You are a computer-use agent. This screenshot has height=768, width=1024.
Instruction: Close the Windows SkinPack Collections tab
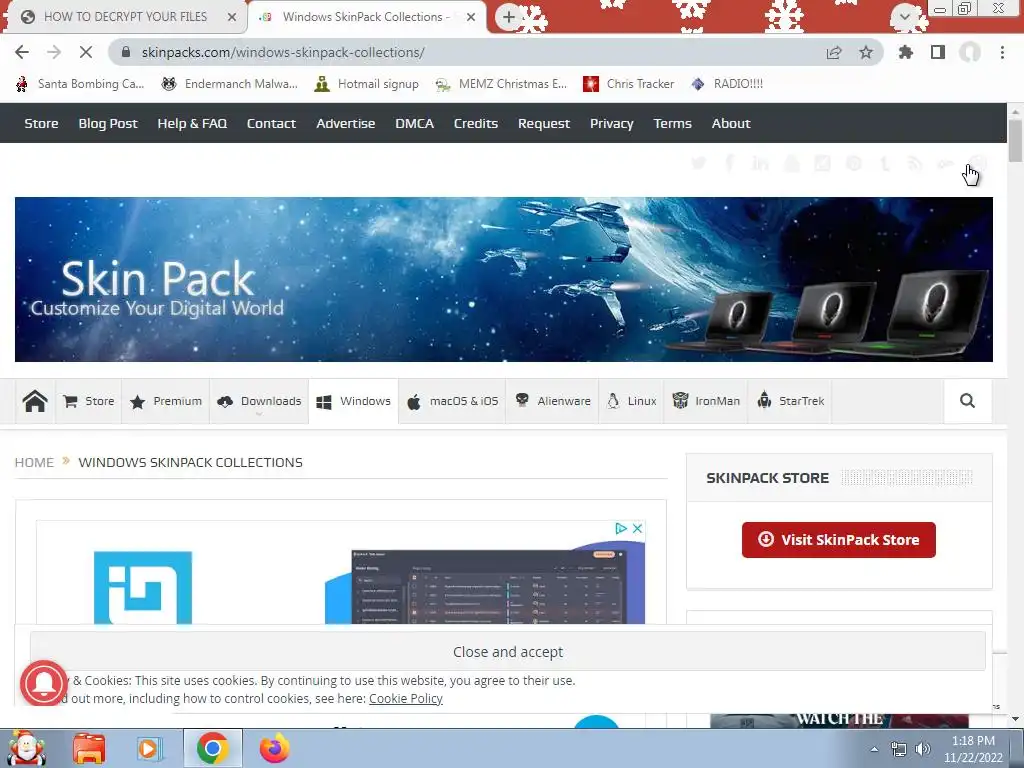471,17
